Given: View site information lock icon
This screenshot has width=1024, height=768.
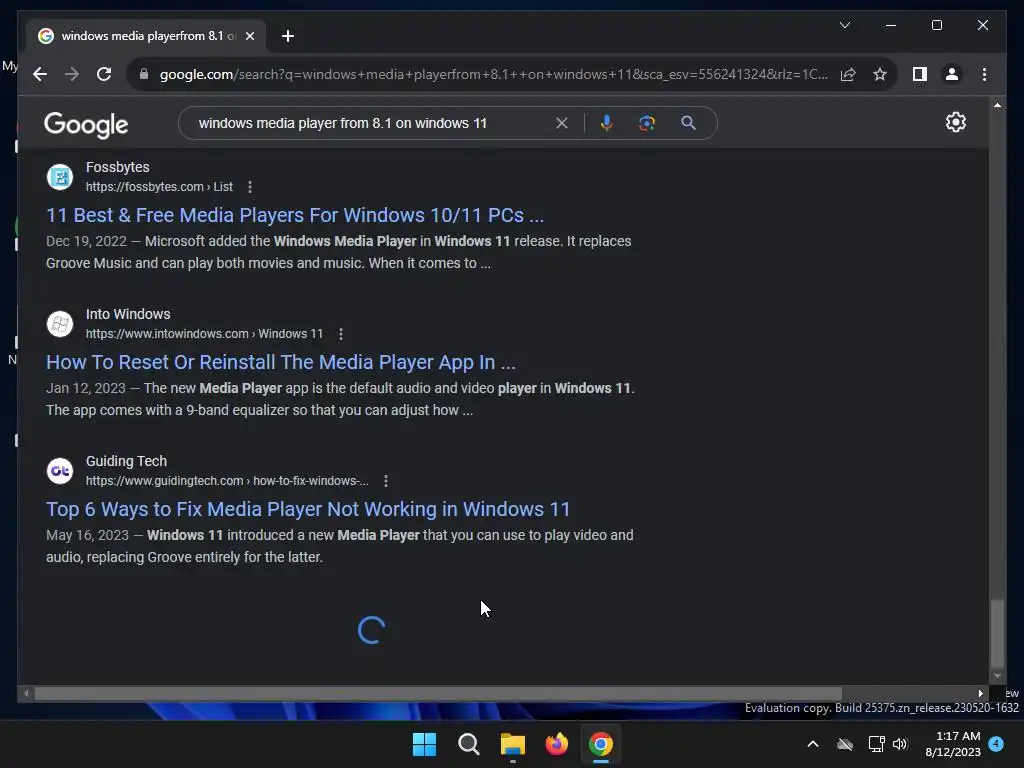Looking at the screenshot, I should [144, 74].
